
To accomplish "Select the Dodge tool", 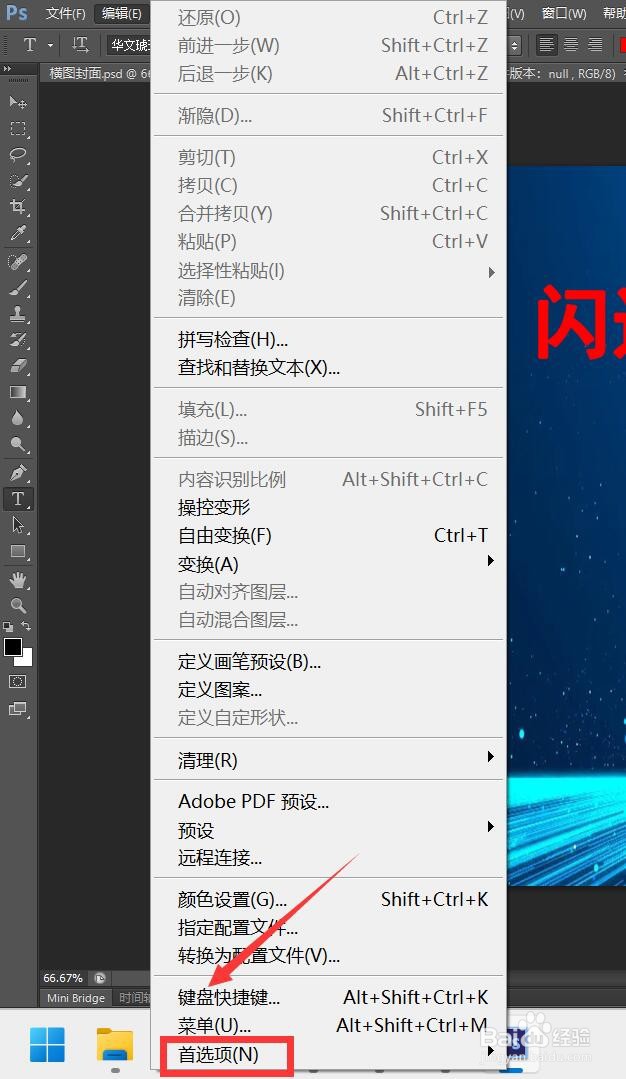I will coord(18,445).
